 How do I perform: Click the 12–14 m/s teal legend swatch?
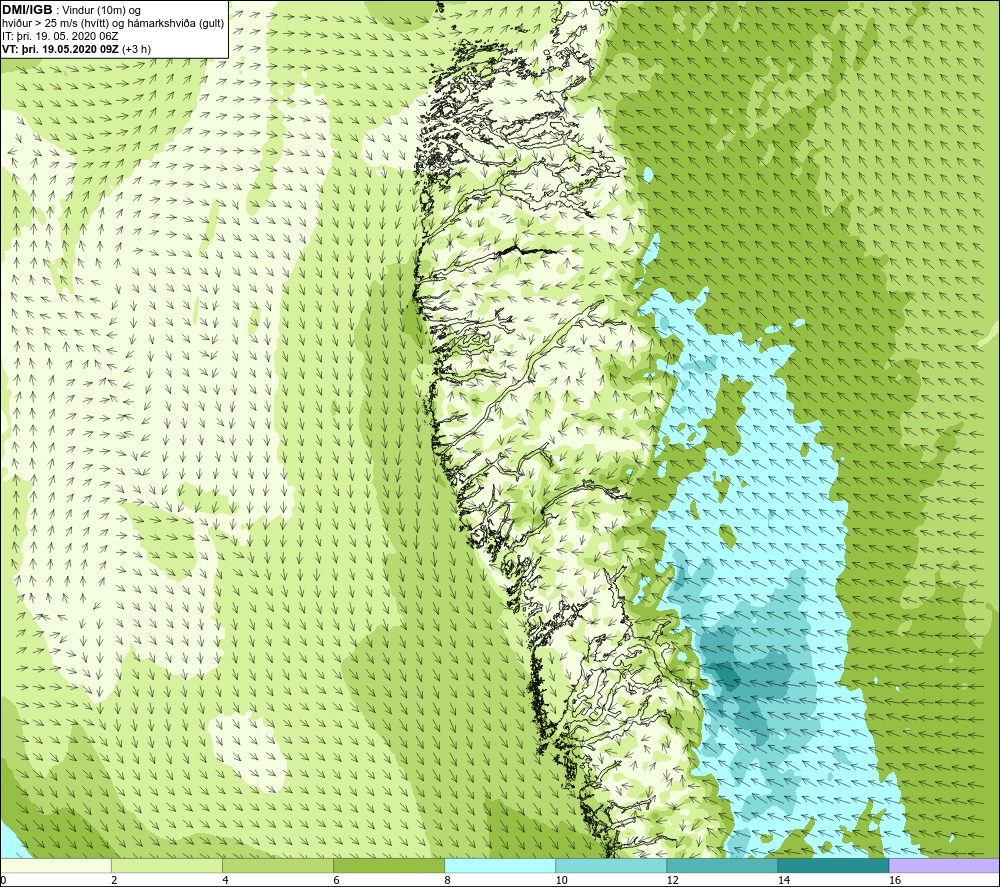[722, 865]
